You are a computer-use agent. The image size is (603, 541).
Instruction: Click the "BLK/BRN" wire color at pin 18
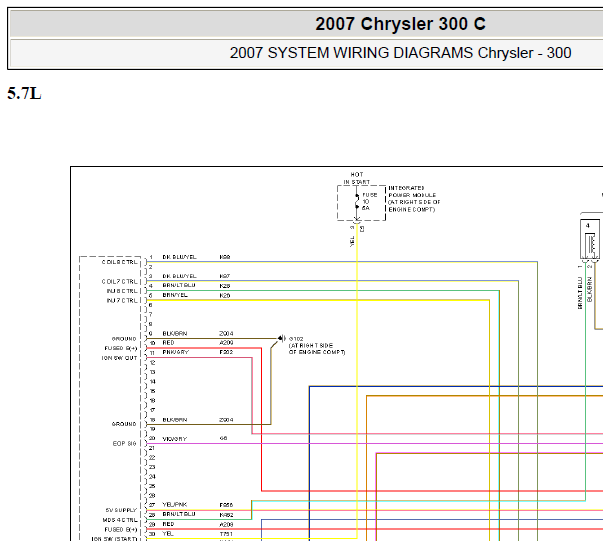pyautogui.click(x=175, y=420)
